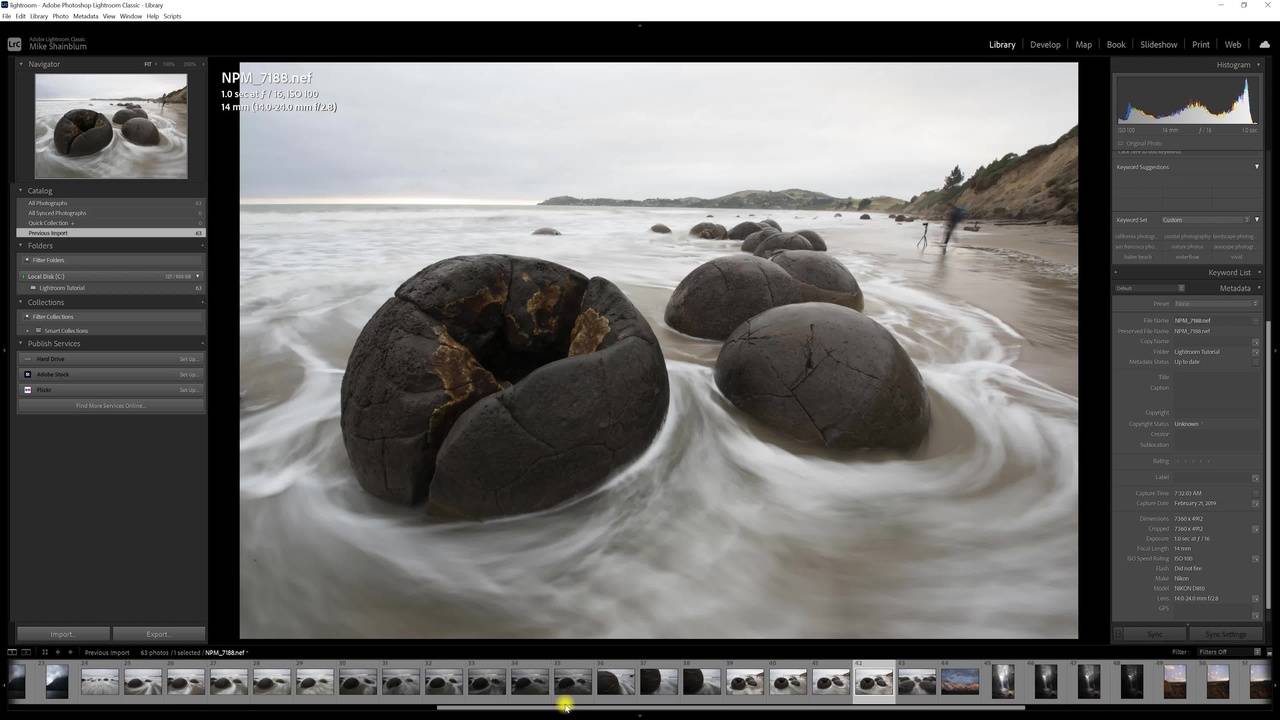Toggle the Original Photo checkbox under histogram
1280x720 pixels.
point(1121,143)
